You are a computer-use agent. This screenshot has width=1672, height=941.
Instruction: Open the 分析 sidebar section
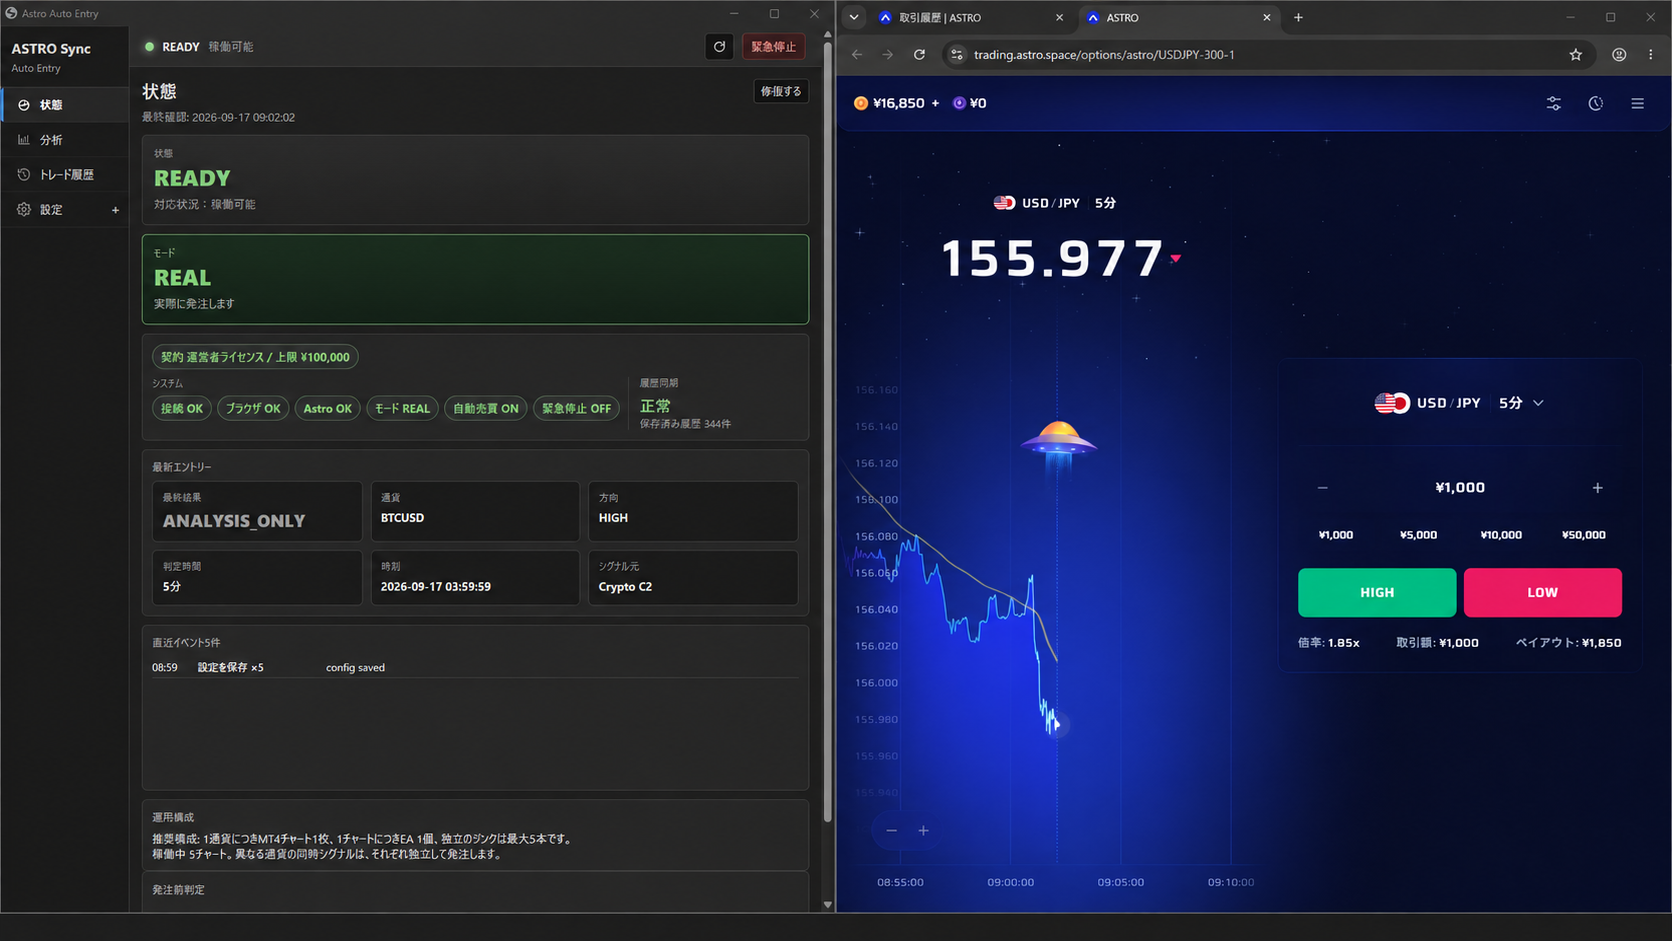click(x=64, y=140)
